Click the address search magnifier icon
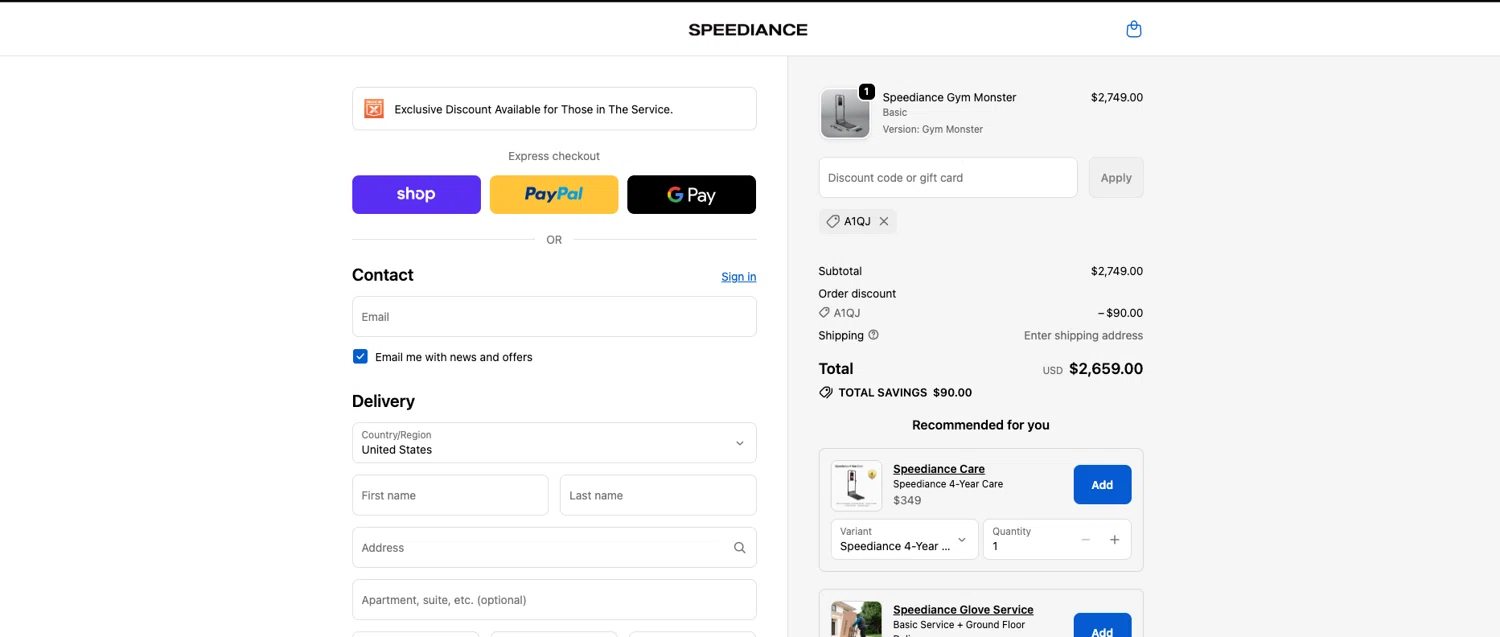The image size is (1500, 637). 740,547
